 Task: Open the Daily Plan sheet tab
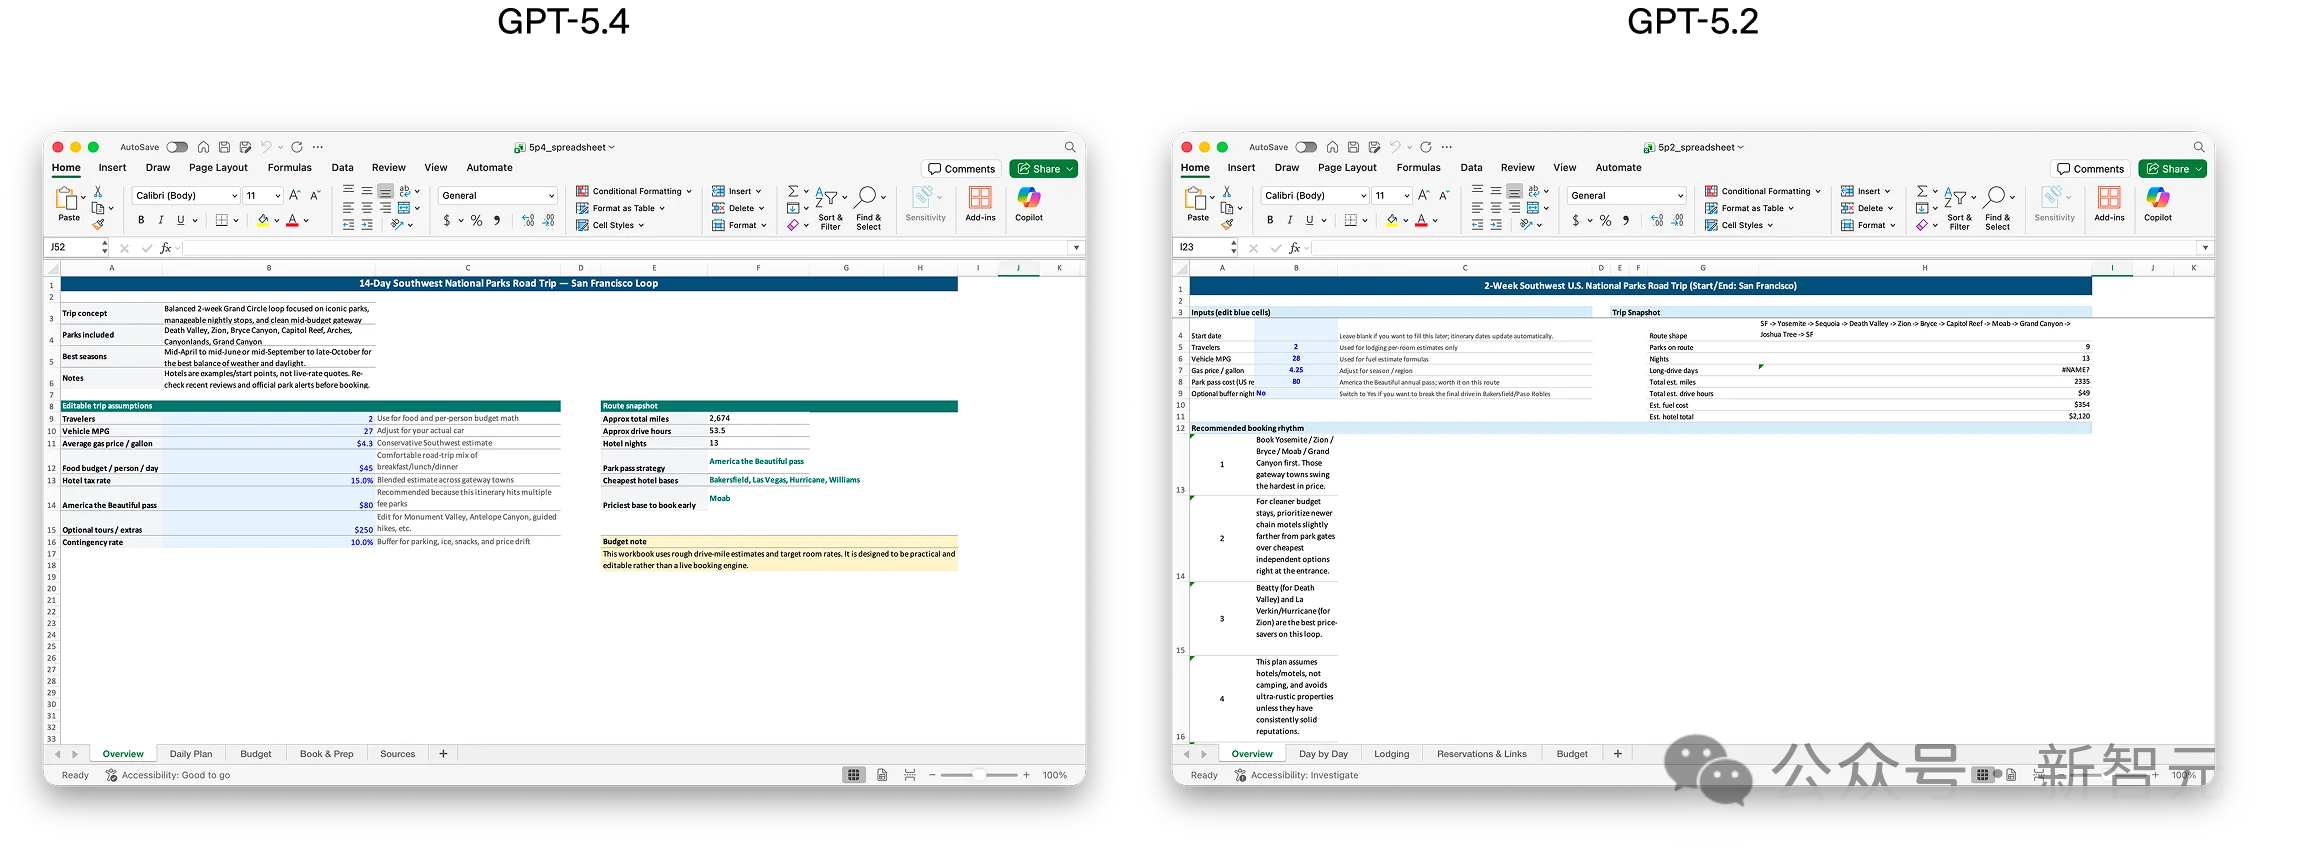coord(191,754)
